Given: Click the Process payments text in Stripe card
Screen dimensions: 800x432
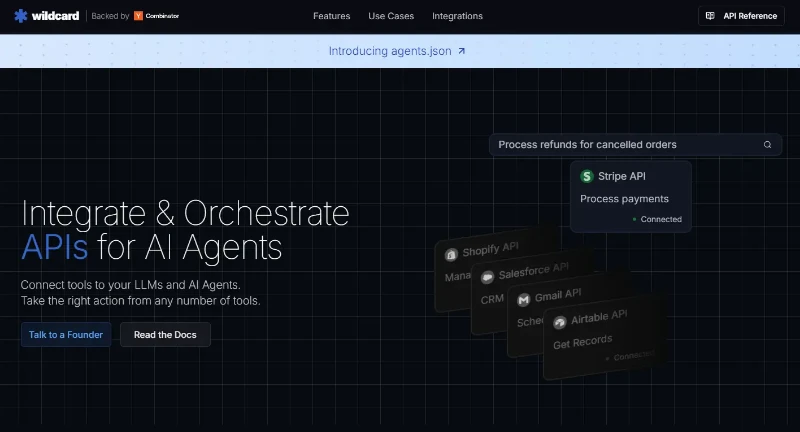Looking at the screenshot, I should pyautogui.click(x=624, y=199).
